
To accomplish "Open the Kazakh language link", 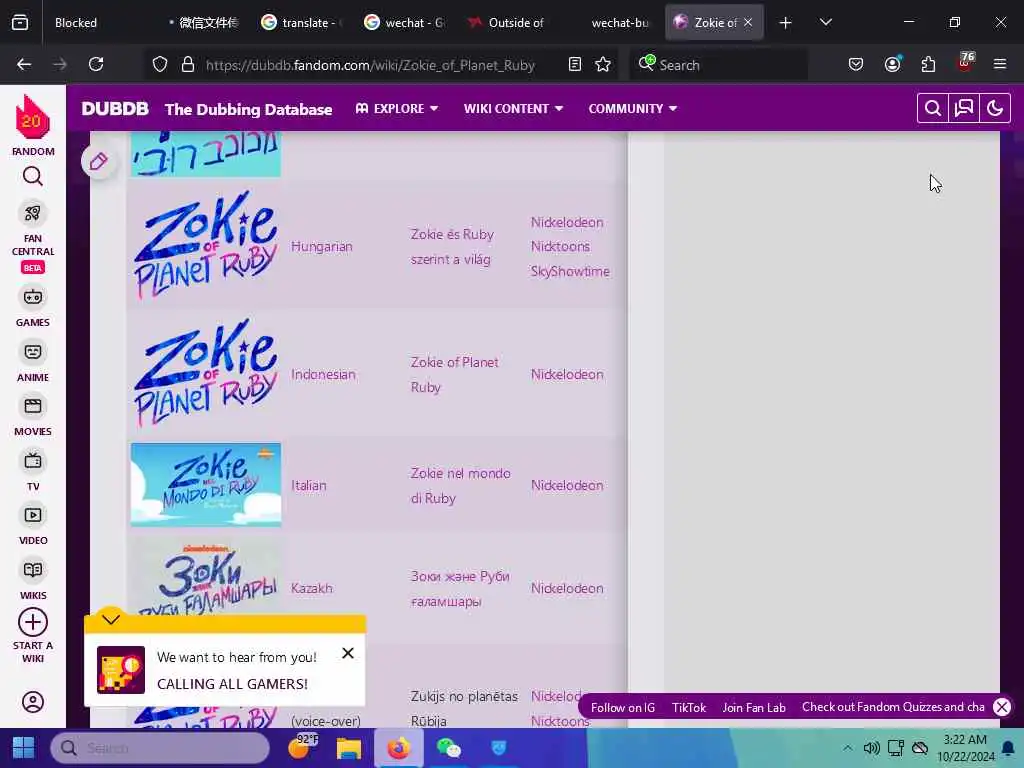I will point(312,588).
